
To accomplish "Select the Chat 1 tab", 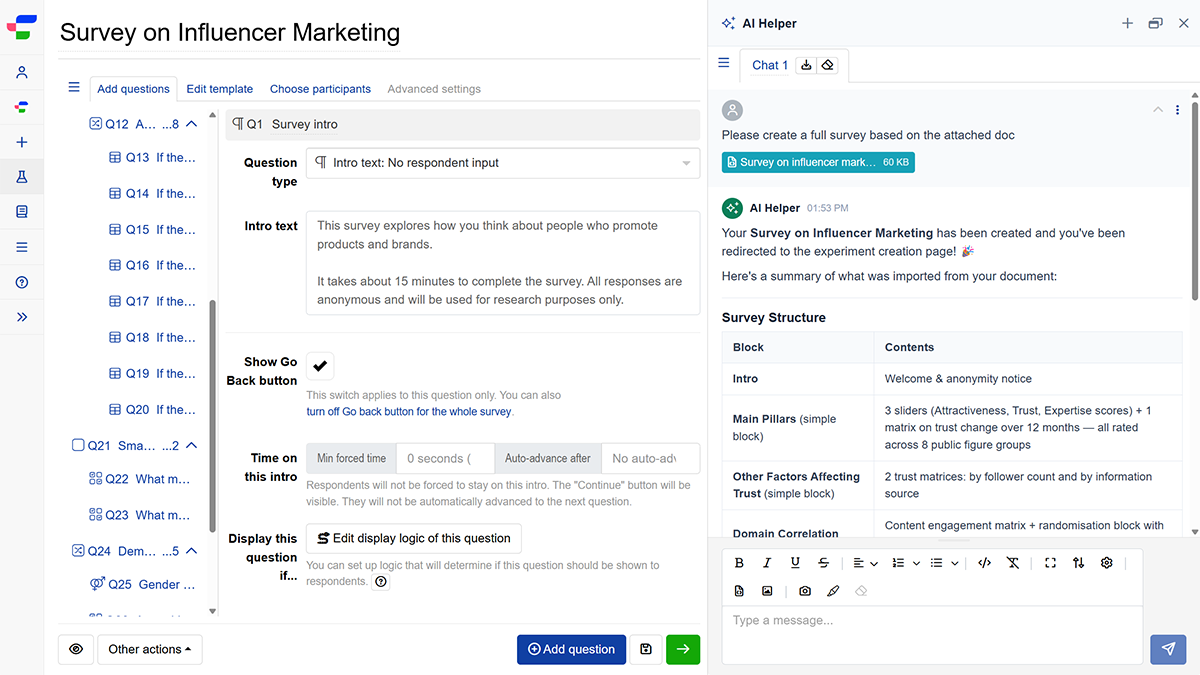I will pyautogui.click(x=770, y=65).
